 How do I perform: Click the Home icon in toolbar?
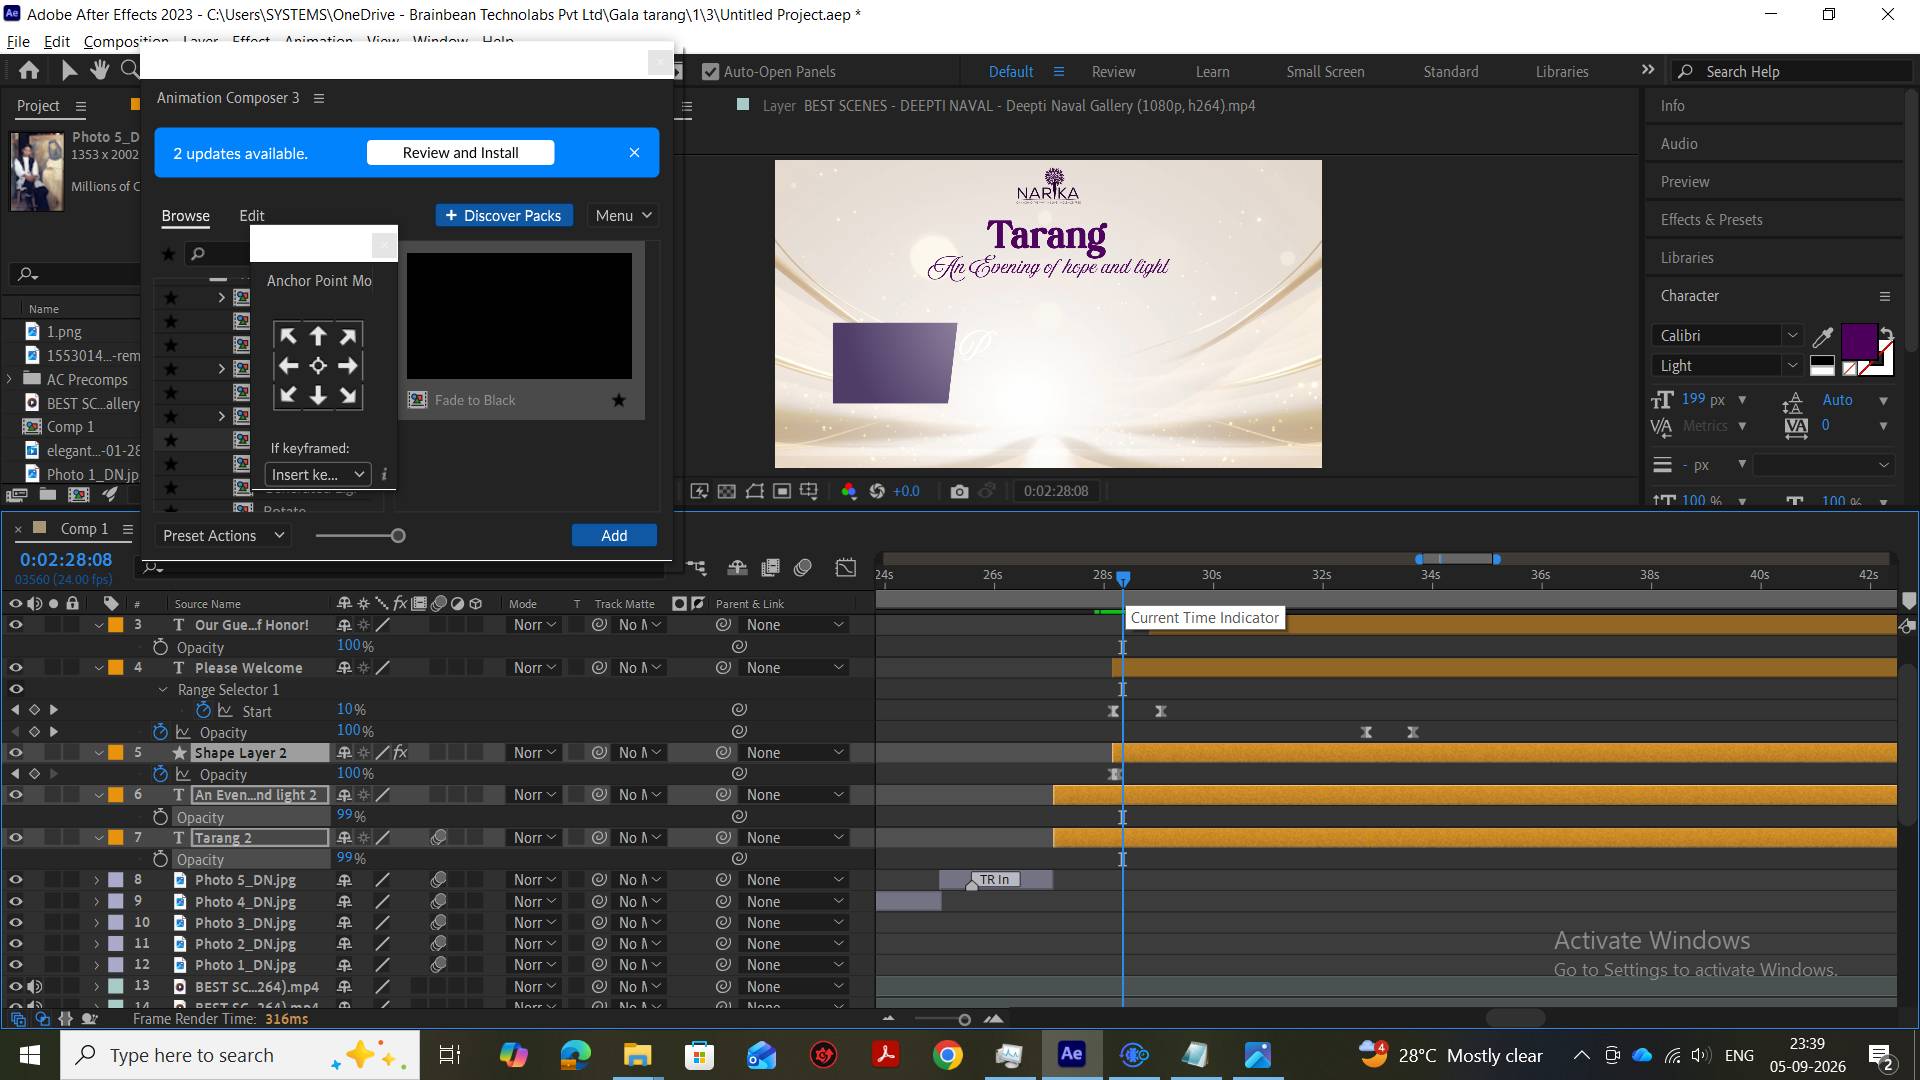click(29, 70)
